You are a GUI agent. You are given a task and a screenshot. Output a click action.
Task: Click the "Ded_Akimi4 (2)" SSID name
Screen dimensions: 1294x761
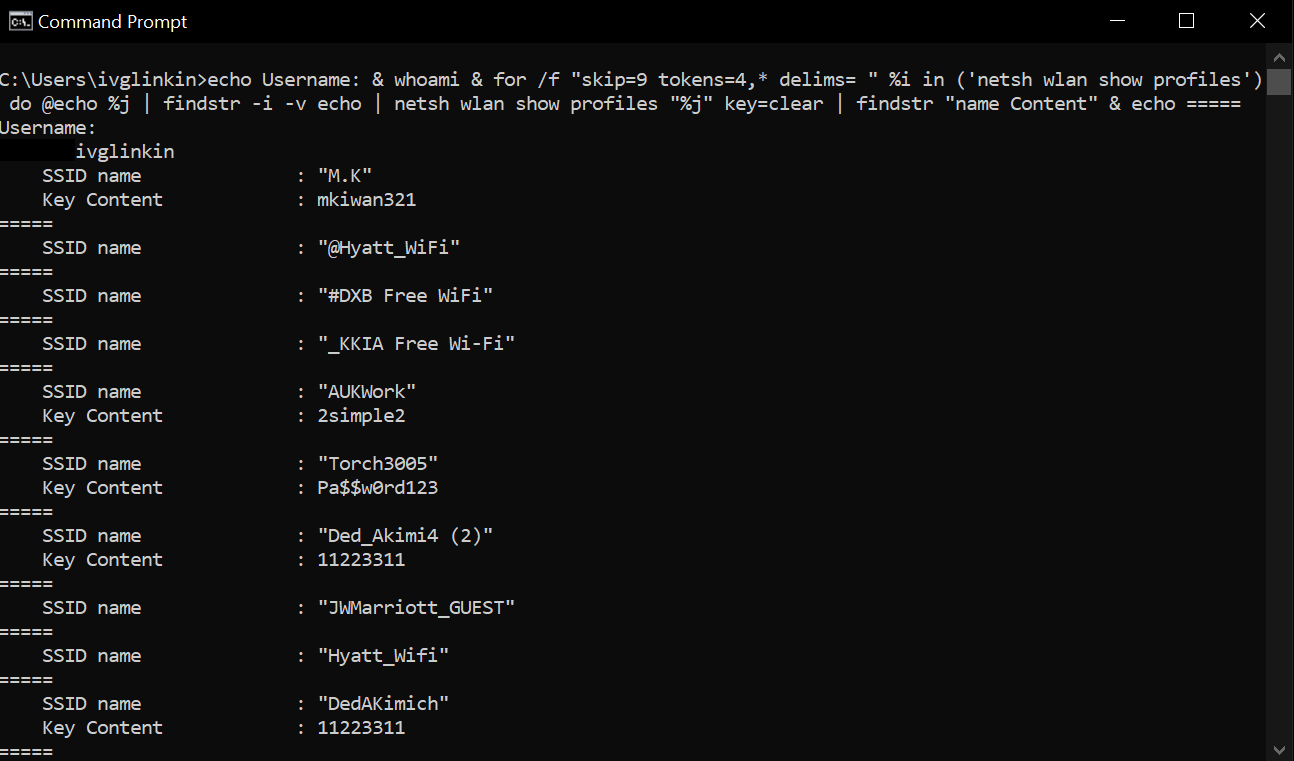coord(405,536)
